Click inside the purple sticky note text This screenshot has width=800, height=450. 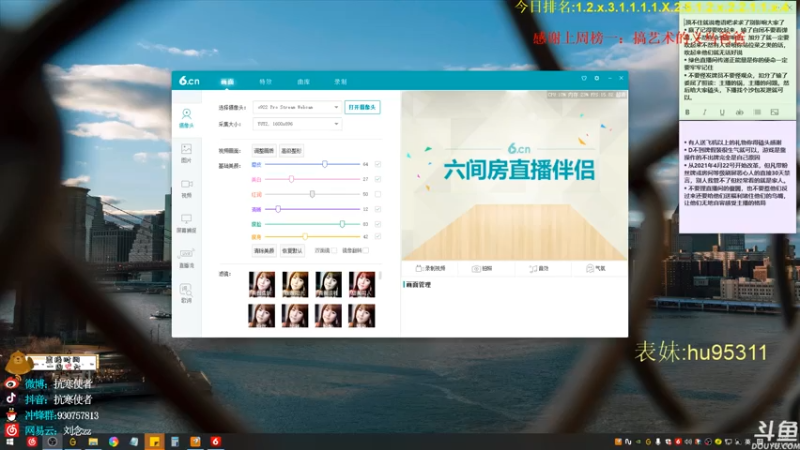pyautogui.click(x=737, y=172)
